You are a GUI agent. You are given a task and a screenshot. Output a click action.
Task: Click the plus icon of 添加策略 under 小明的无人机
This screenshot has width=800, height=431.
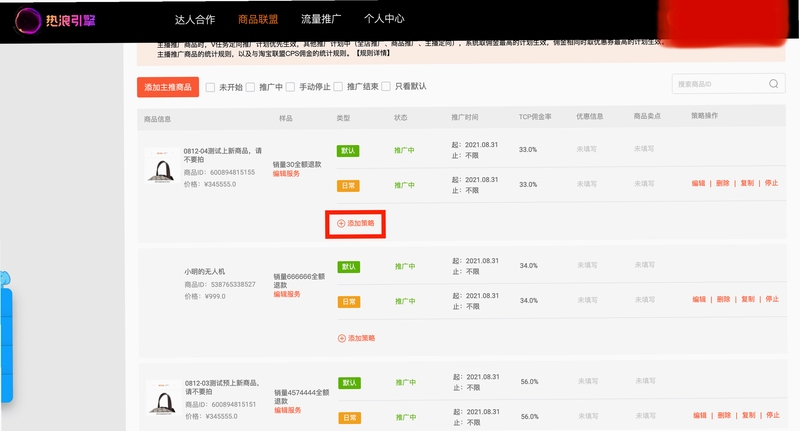click(x=342, y=338)
